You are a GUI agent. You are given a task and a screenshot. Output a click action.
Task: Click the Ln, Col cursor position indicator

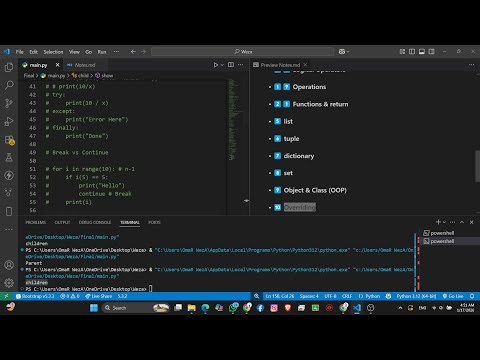(x=280, y=296)
